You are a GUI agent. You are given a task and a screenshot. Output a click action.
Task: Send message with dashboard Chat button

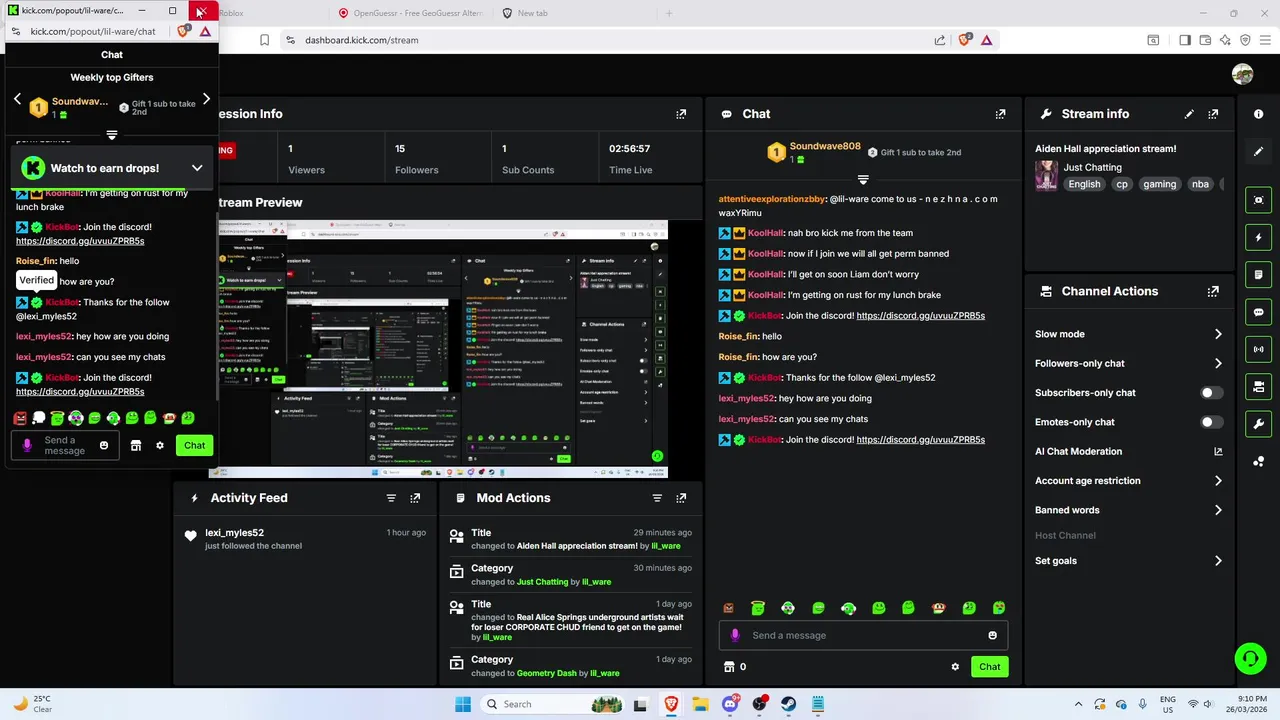989,667
